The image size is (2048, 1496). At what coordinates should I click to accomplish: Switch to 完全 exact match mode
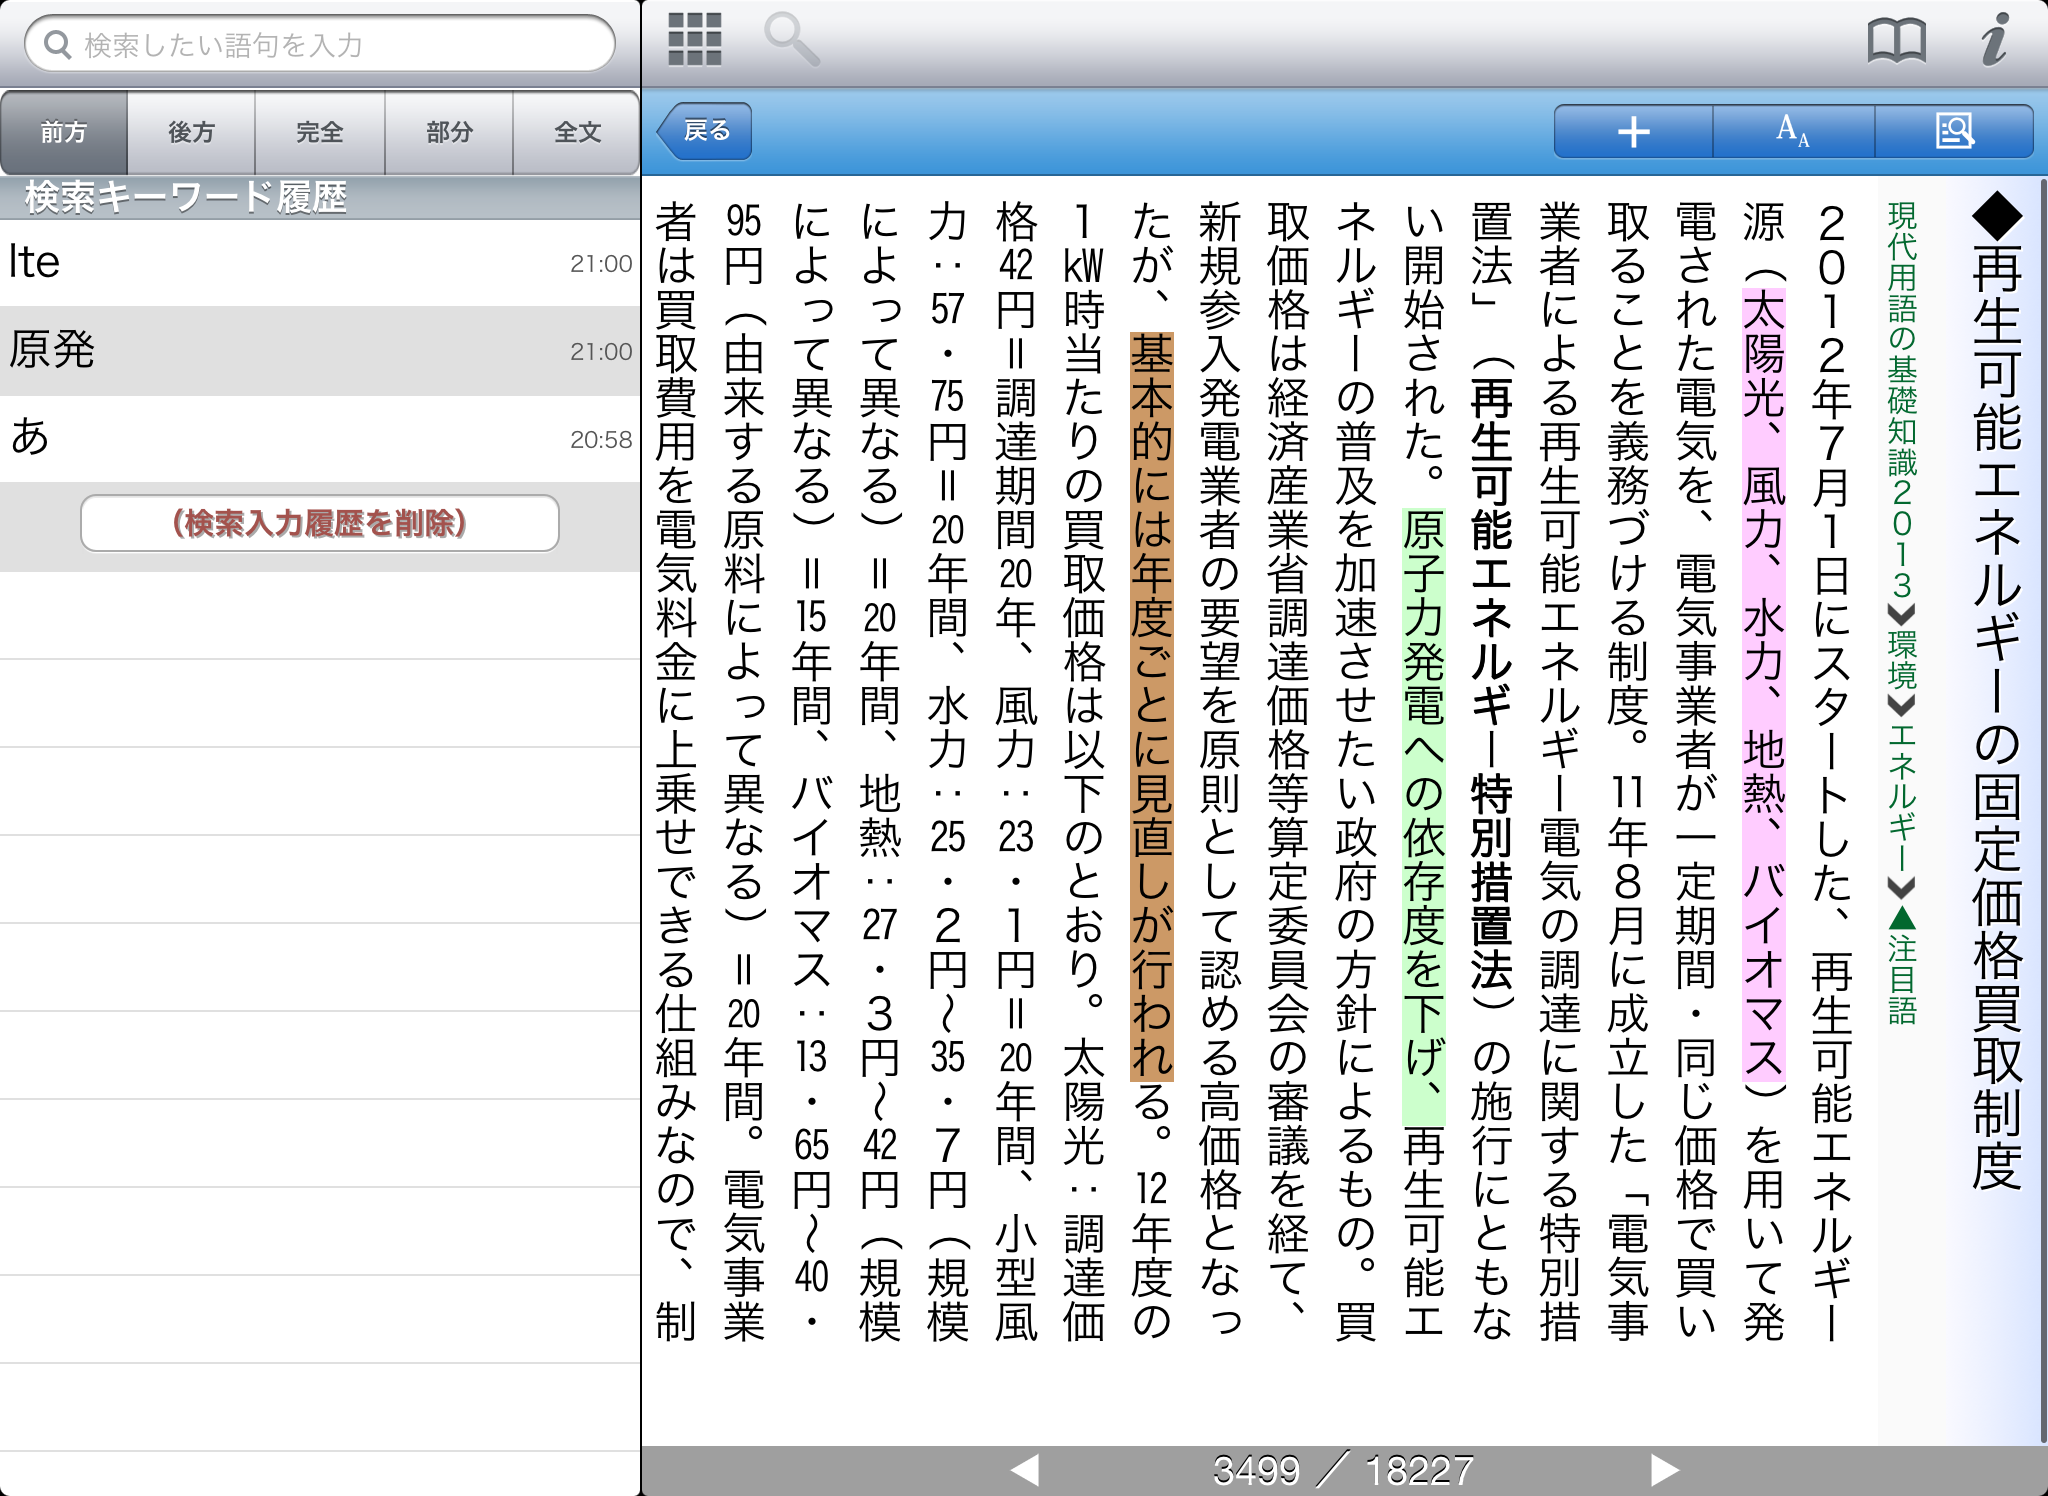point(320,132)
